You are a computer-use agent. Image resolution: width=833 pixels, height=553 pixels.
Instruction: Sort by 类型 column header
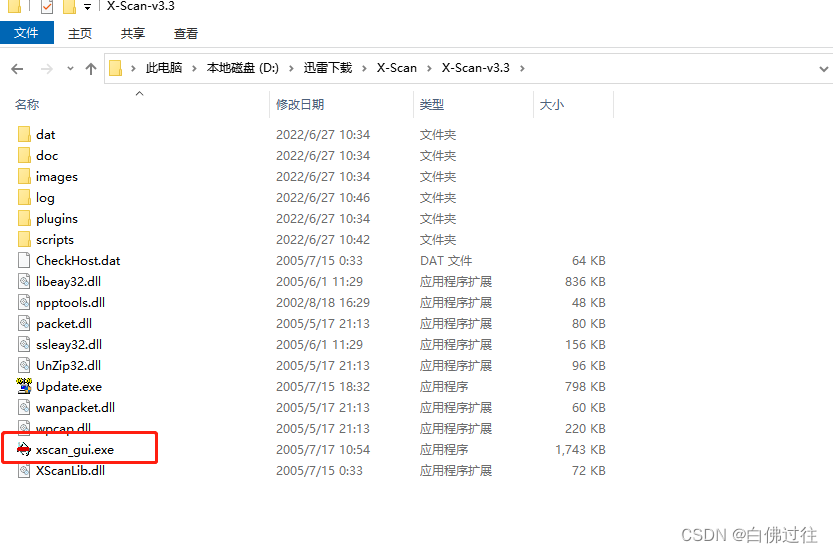pos(431,105)
